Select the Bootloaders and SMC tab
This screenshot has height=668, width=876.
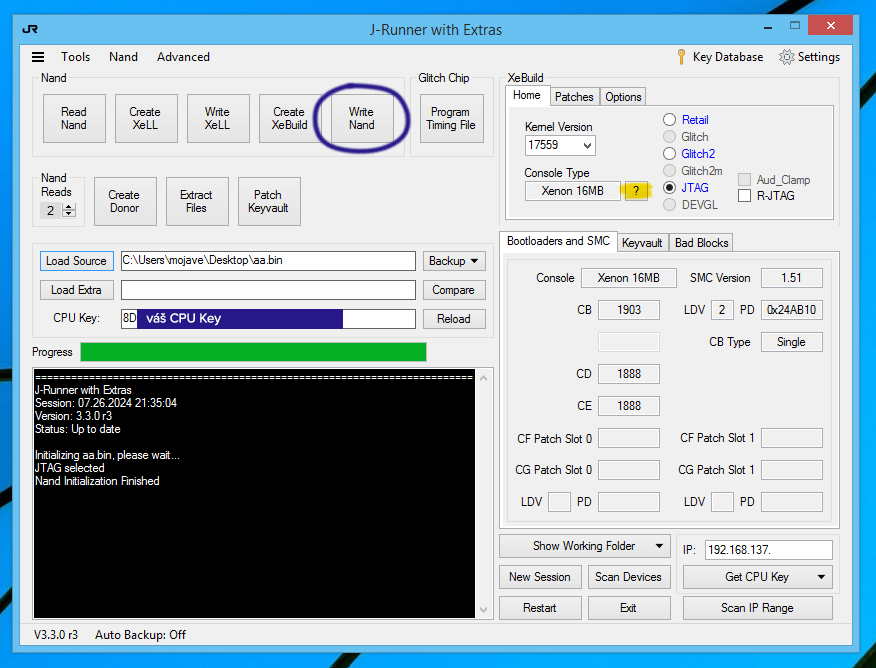click(x=558, y=241)
